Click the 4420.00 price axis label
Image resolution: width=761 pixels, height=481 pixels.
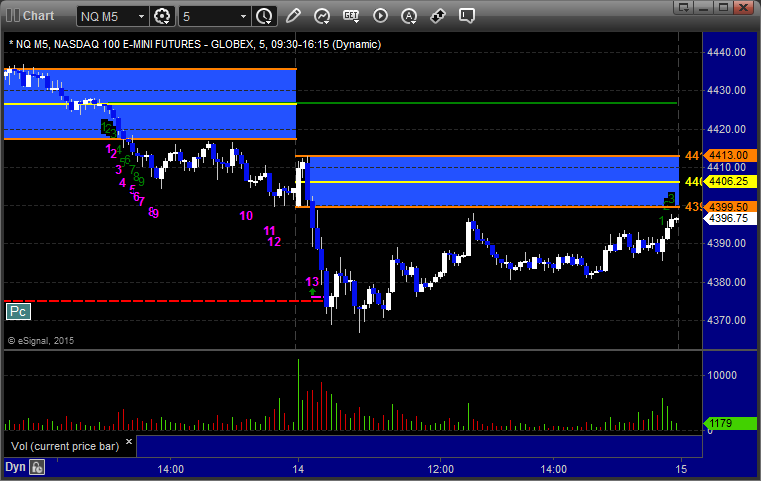pos(727,129)
